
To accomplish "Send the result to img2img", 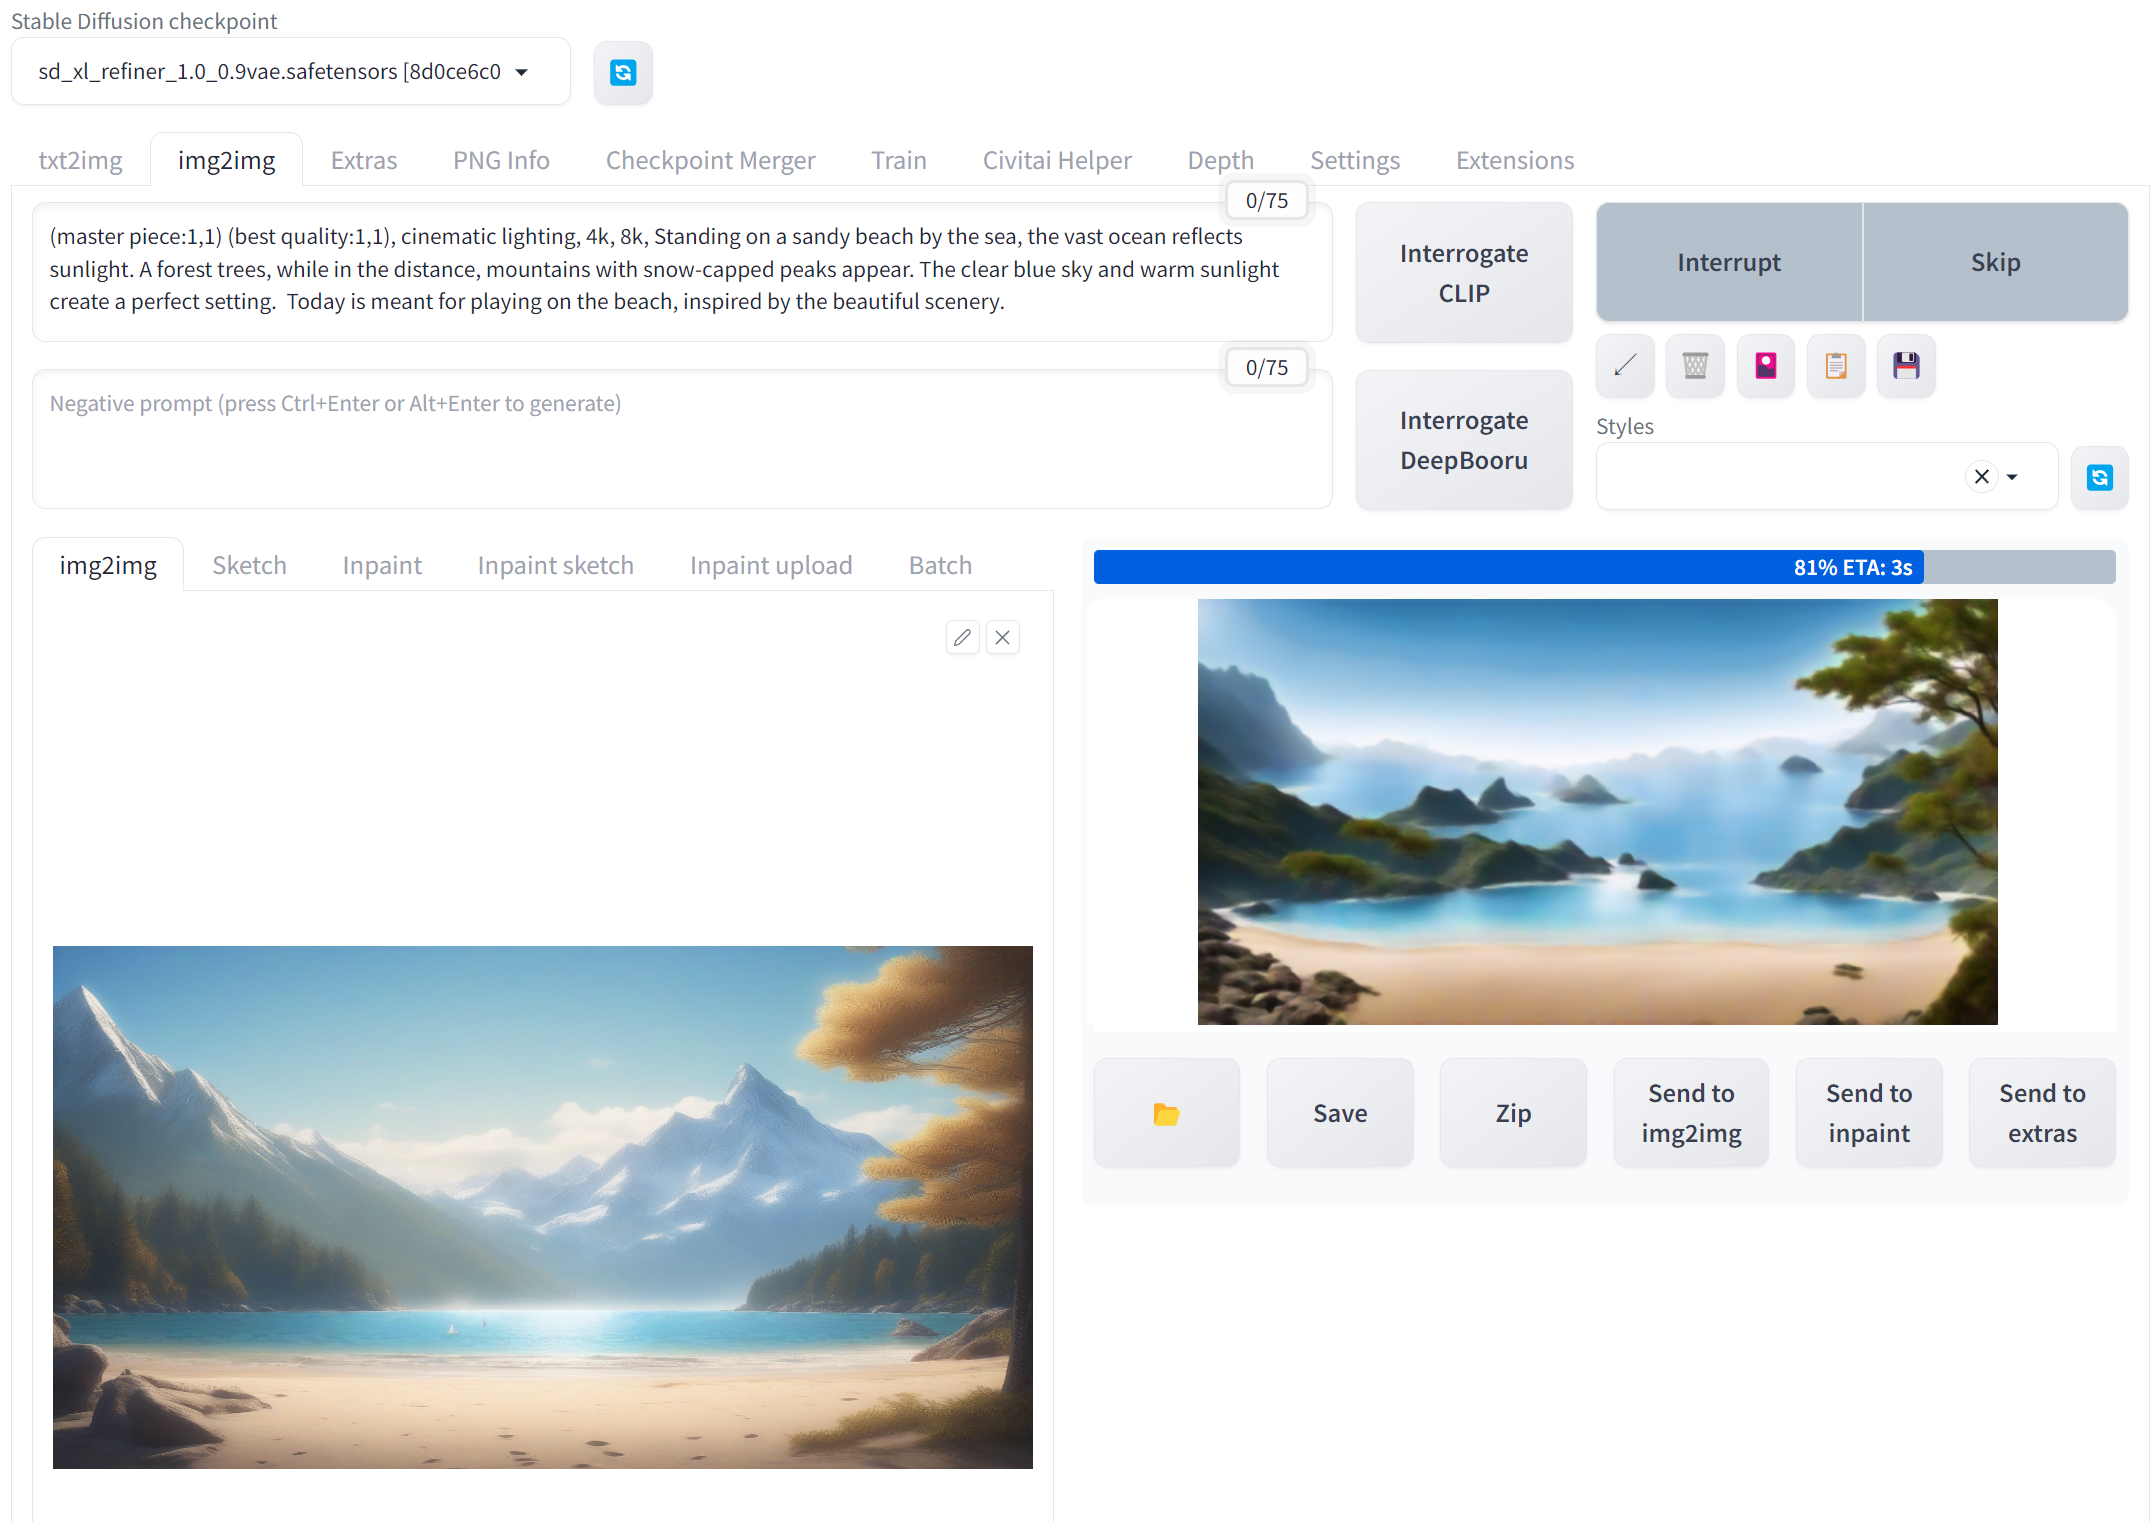I will [x=1691, y=1113].
